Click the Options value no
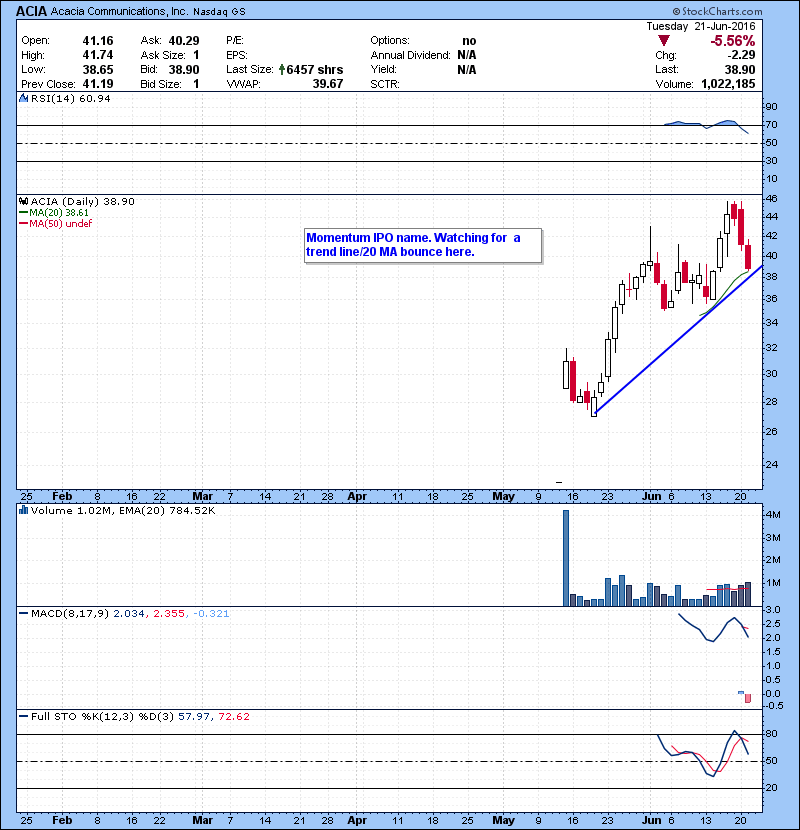The width and height of the screenshot is (800, 830). [x=469, y=41]
